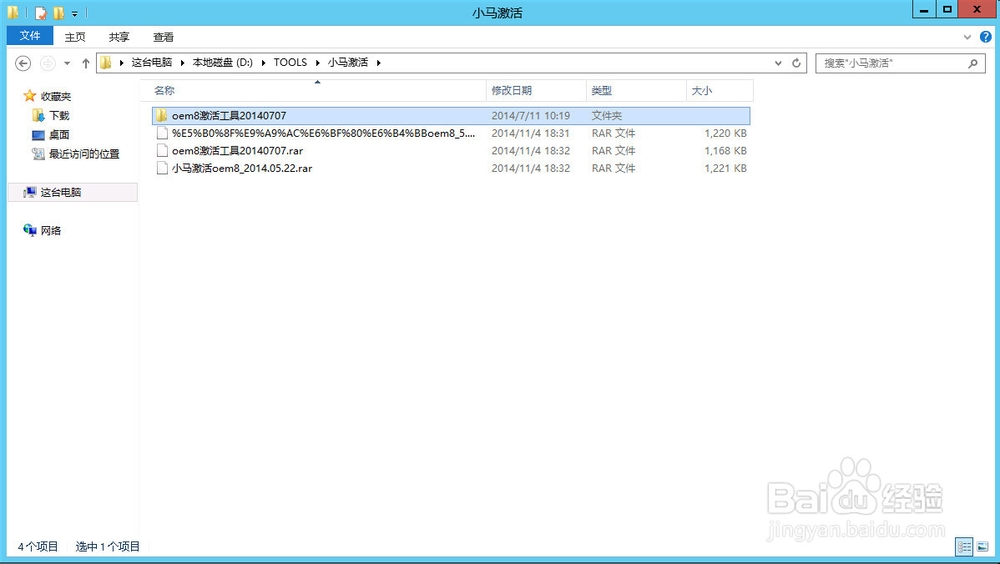Open the Customize Quick Access Toolbar dropdown
This screenshot has width=1000, height=564.
click(75, 13)
